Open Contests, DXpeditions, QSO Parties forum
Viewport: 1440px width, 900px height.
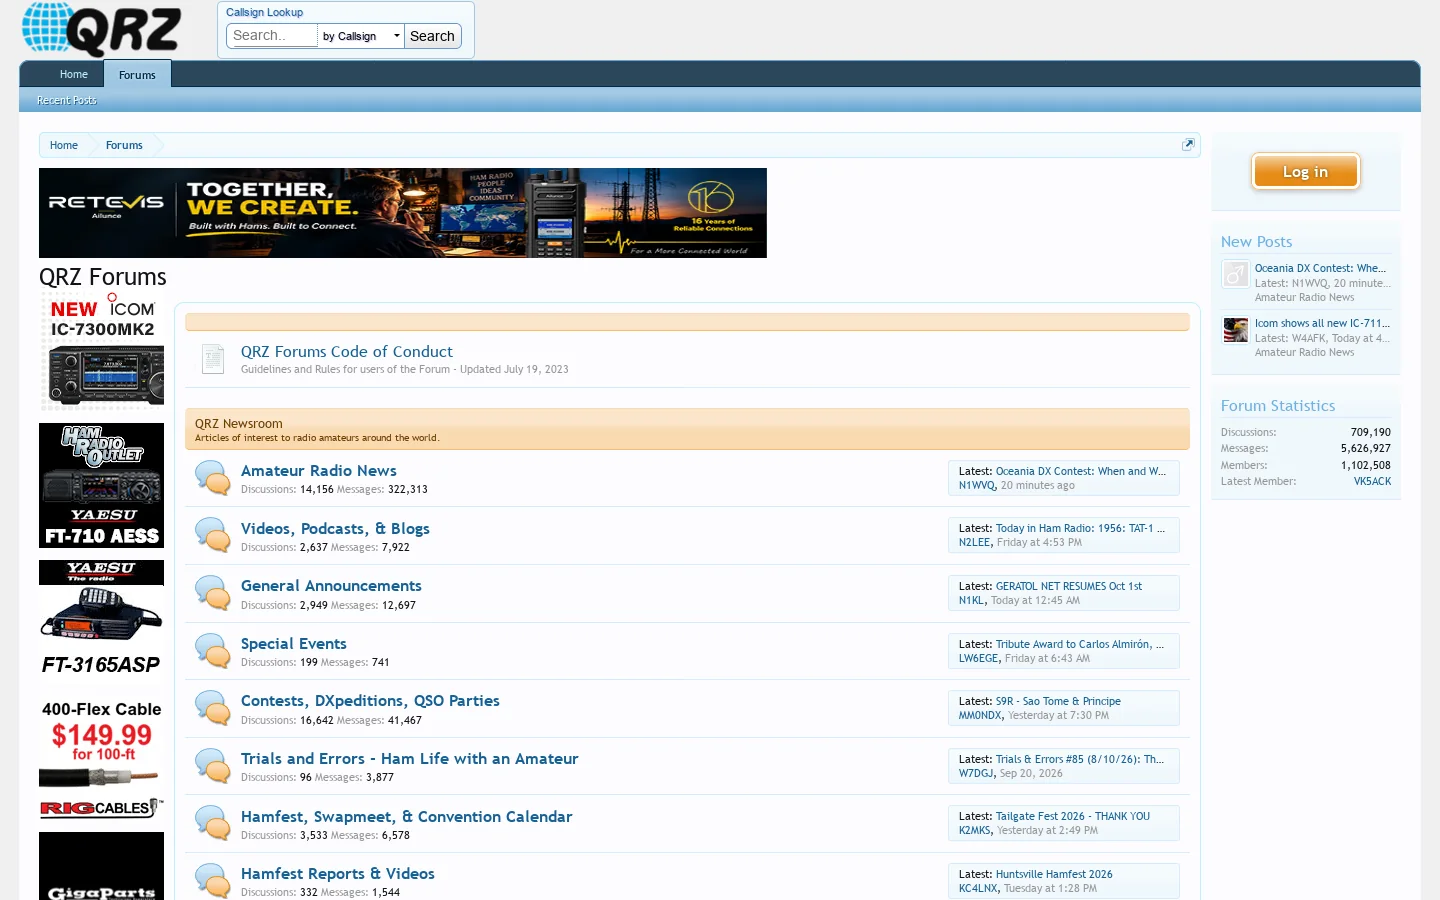click(370, 701)
